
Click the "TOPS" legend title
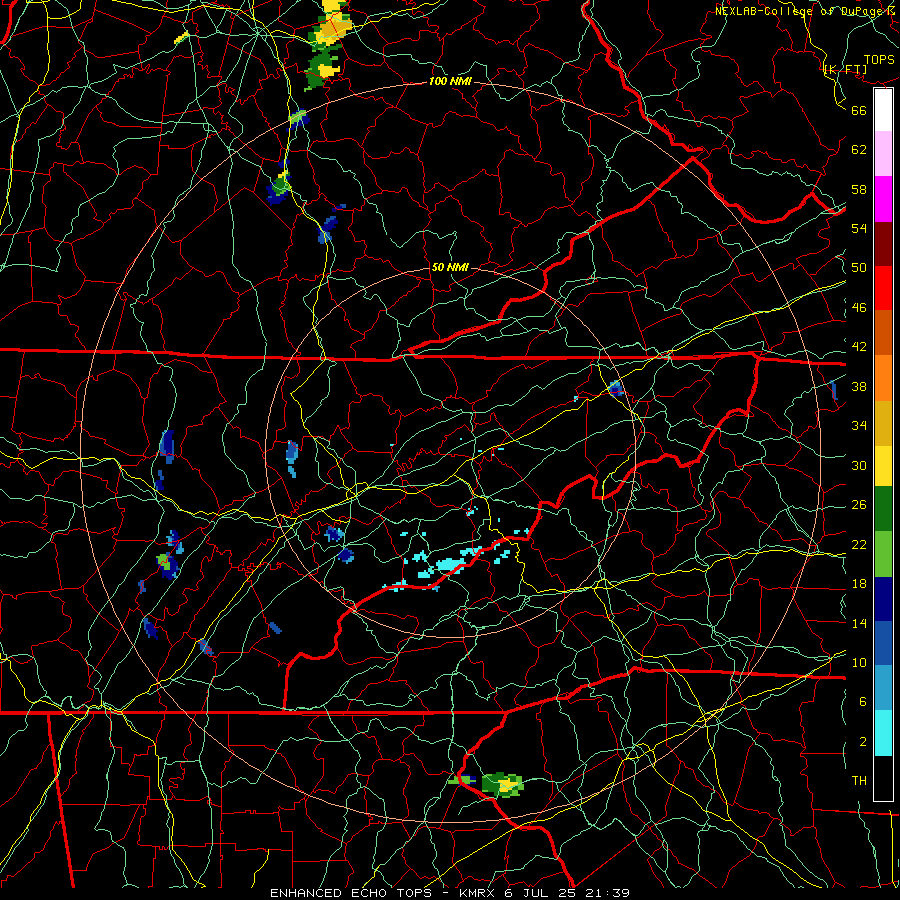[879, 60]
